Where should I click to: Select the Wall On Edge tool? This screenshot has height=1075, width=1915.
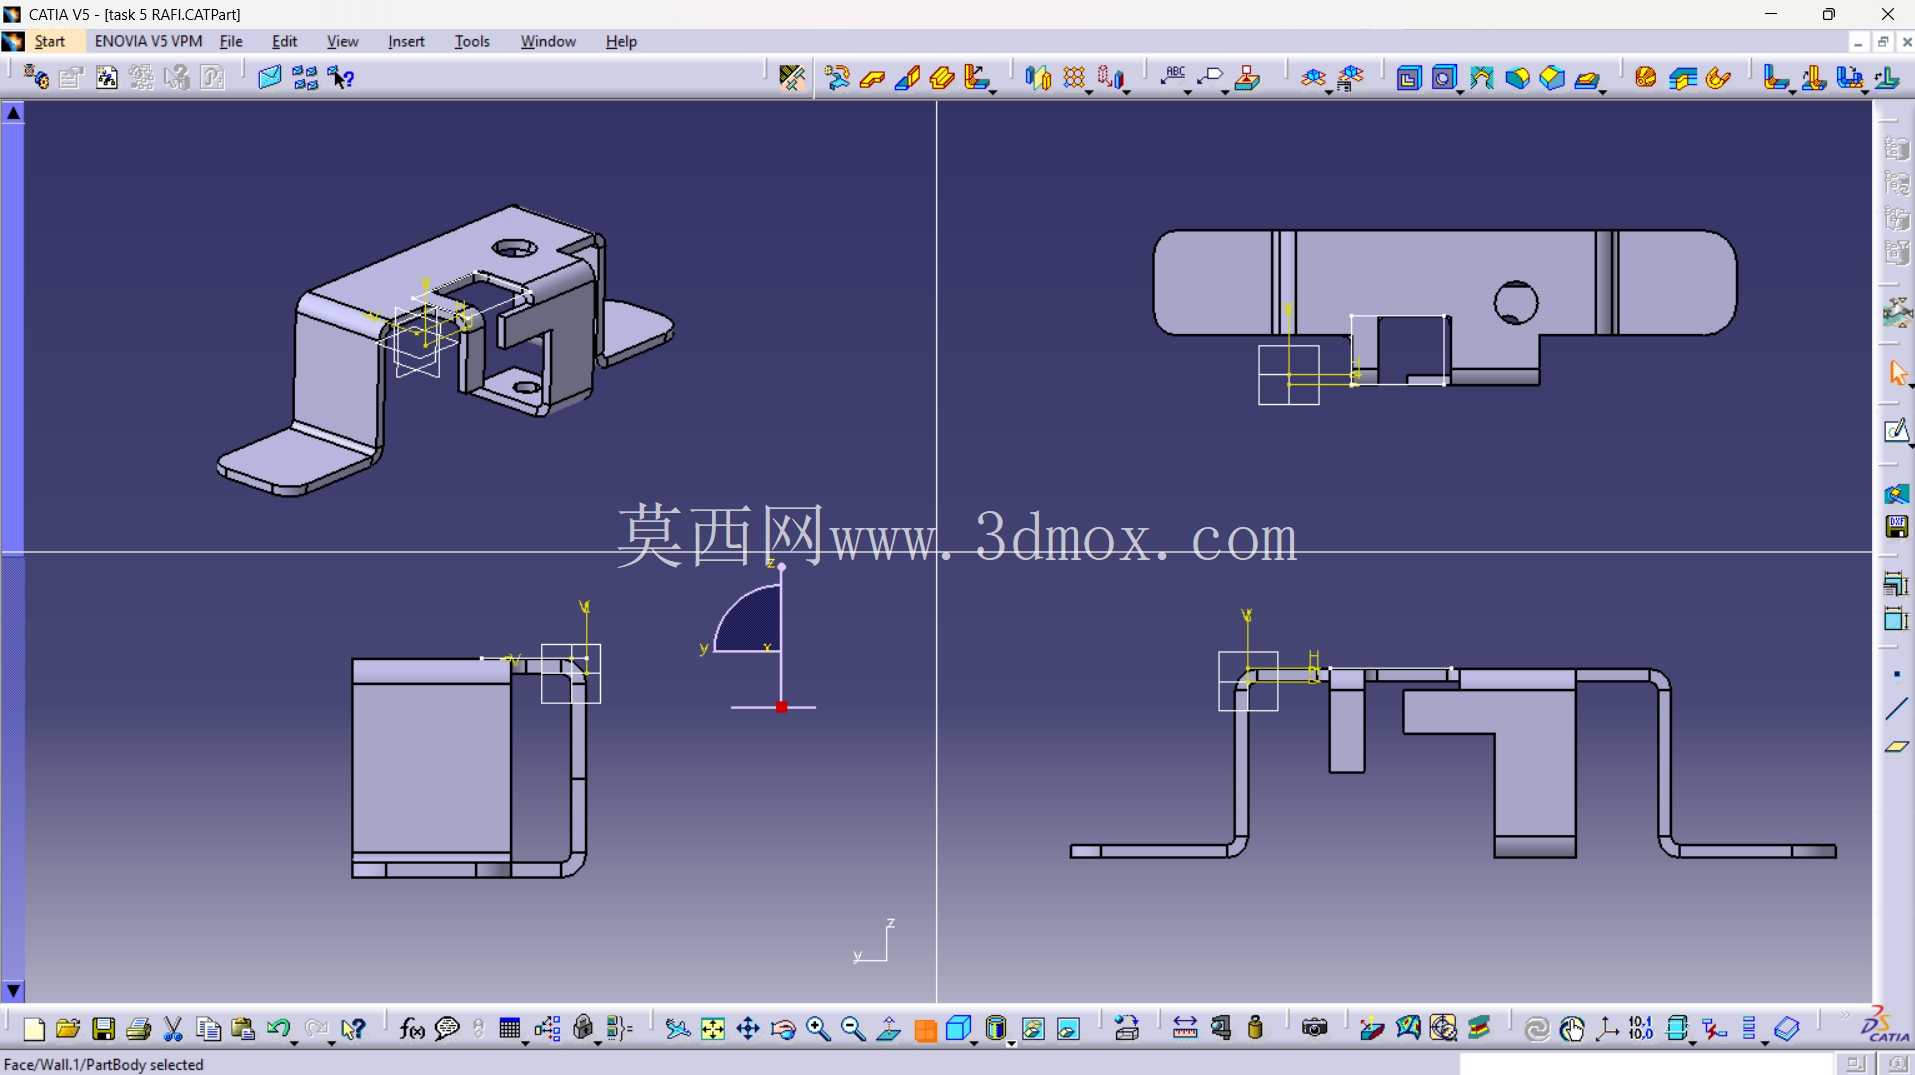tap(907, 78)
